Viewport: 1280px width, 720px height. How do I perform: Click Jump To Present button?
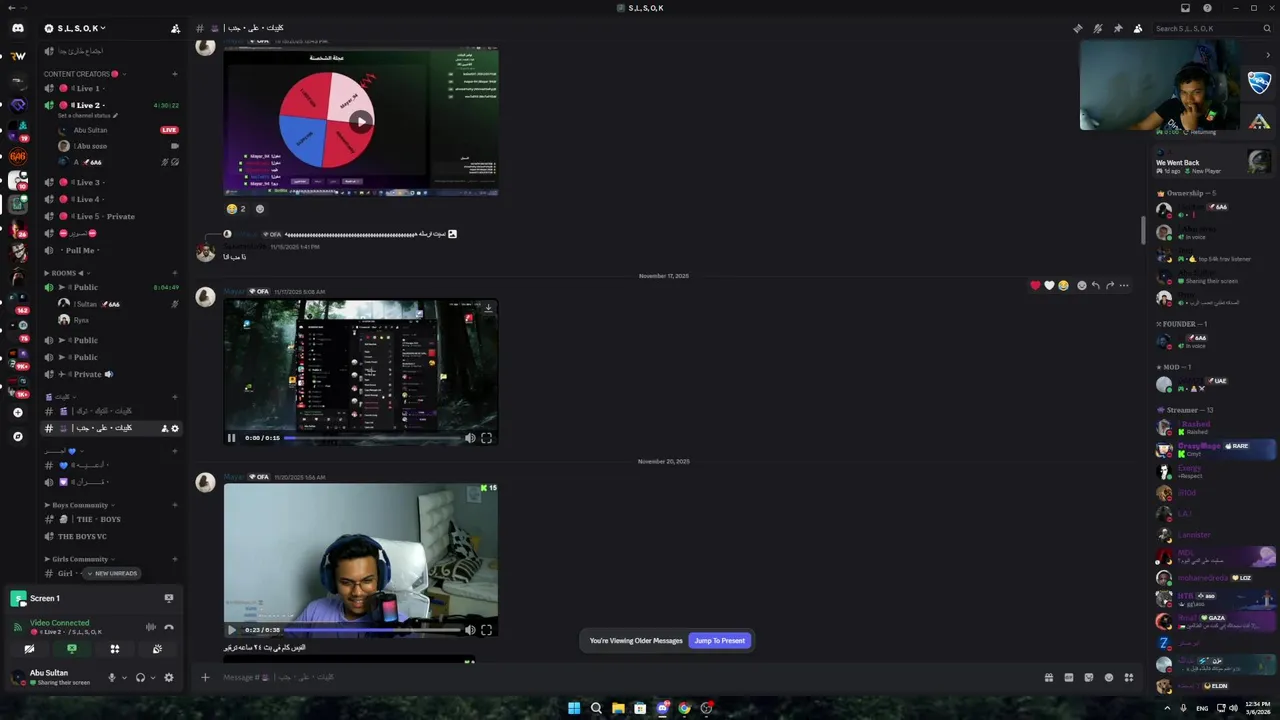click(x=719, y=641)
